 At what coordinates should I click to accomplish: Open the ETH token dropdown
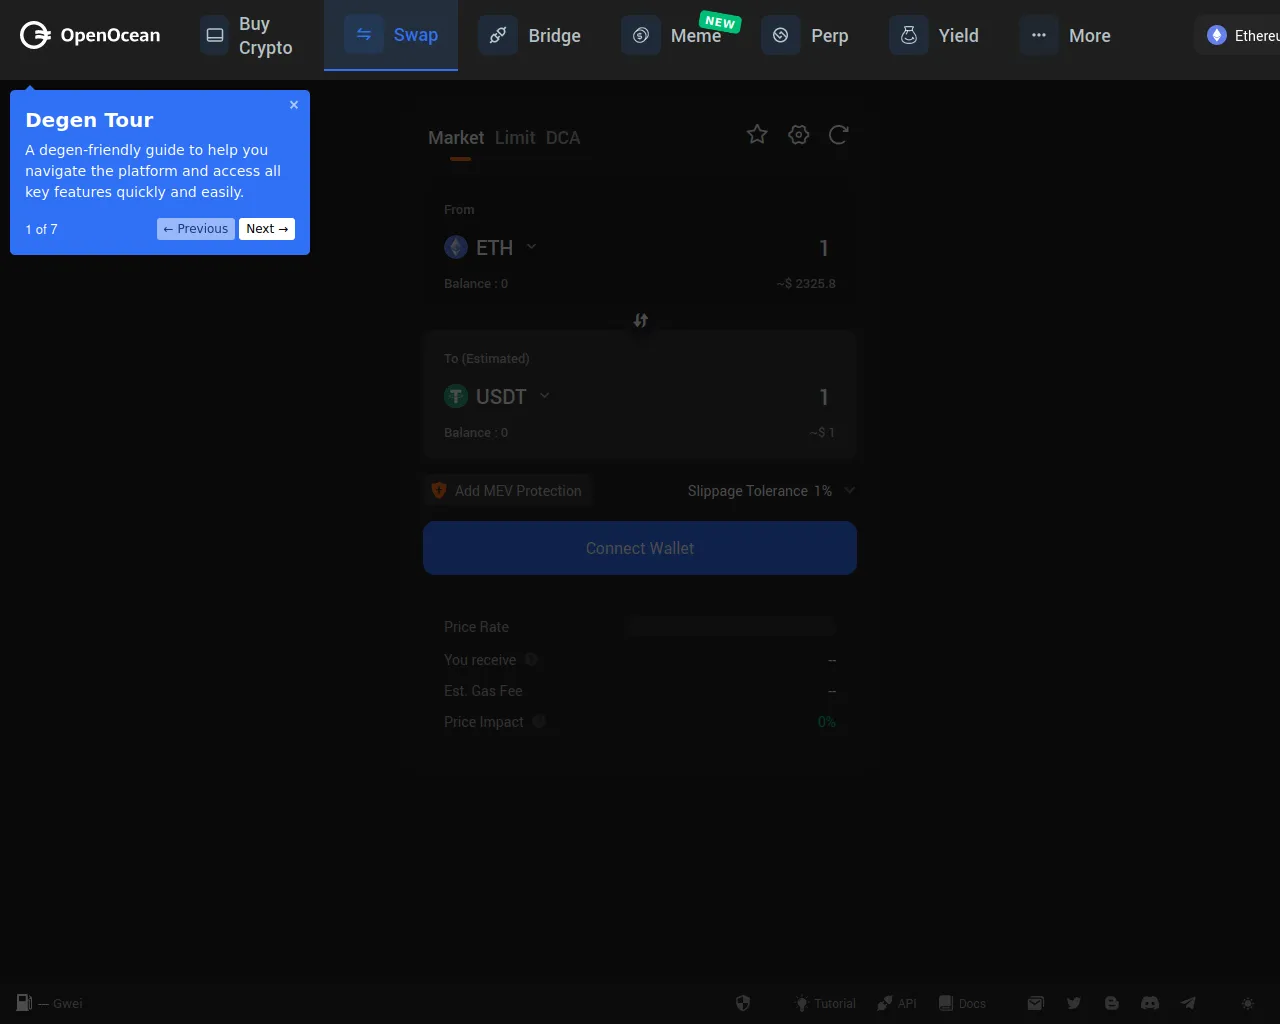[491, 247]
